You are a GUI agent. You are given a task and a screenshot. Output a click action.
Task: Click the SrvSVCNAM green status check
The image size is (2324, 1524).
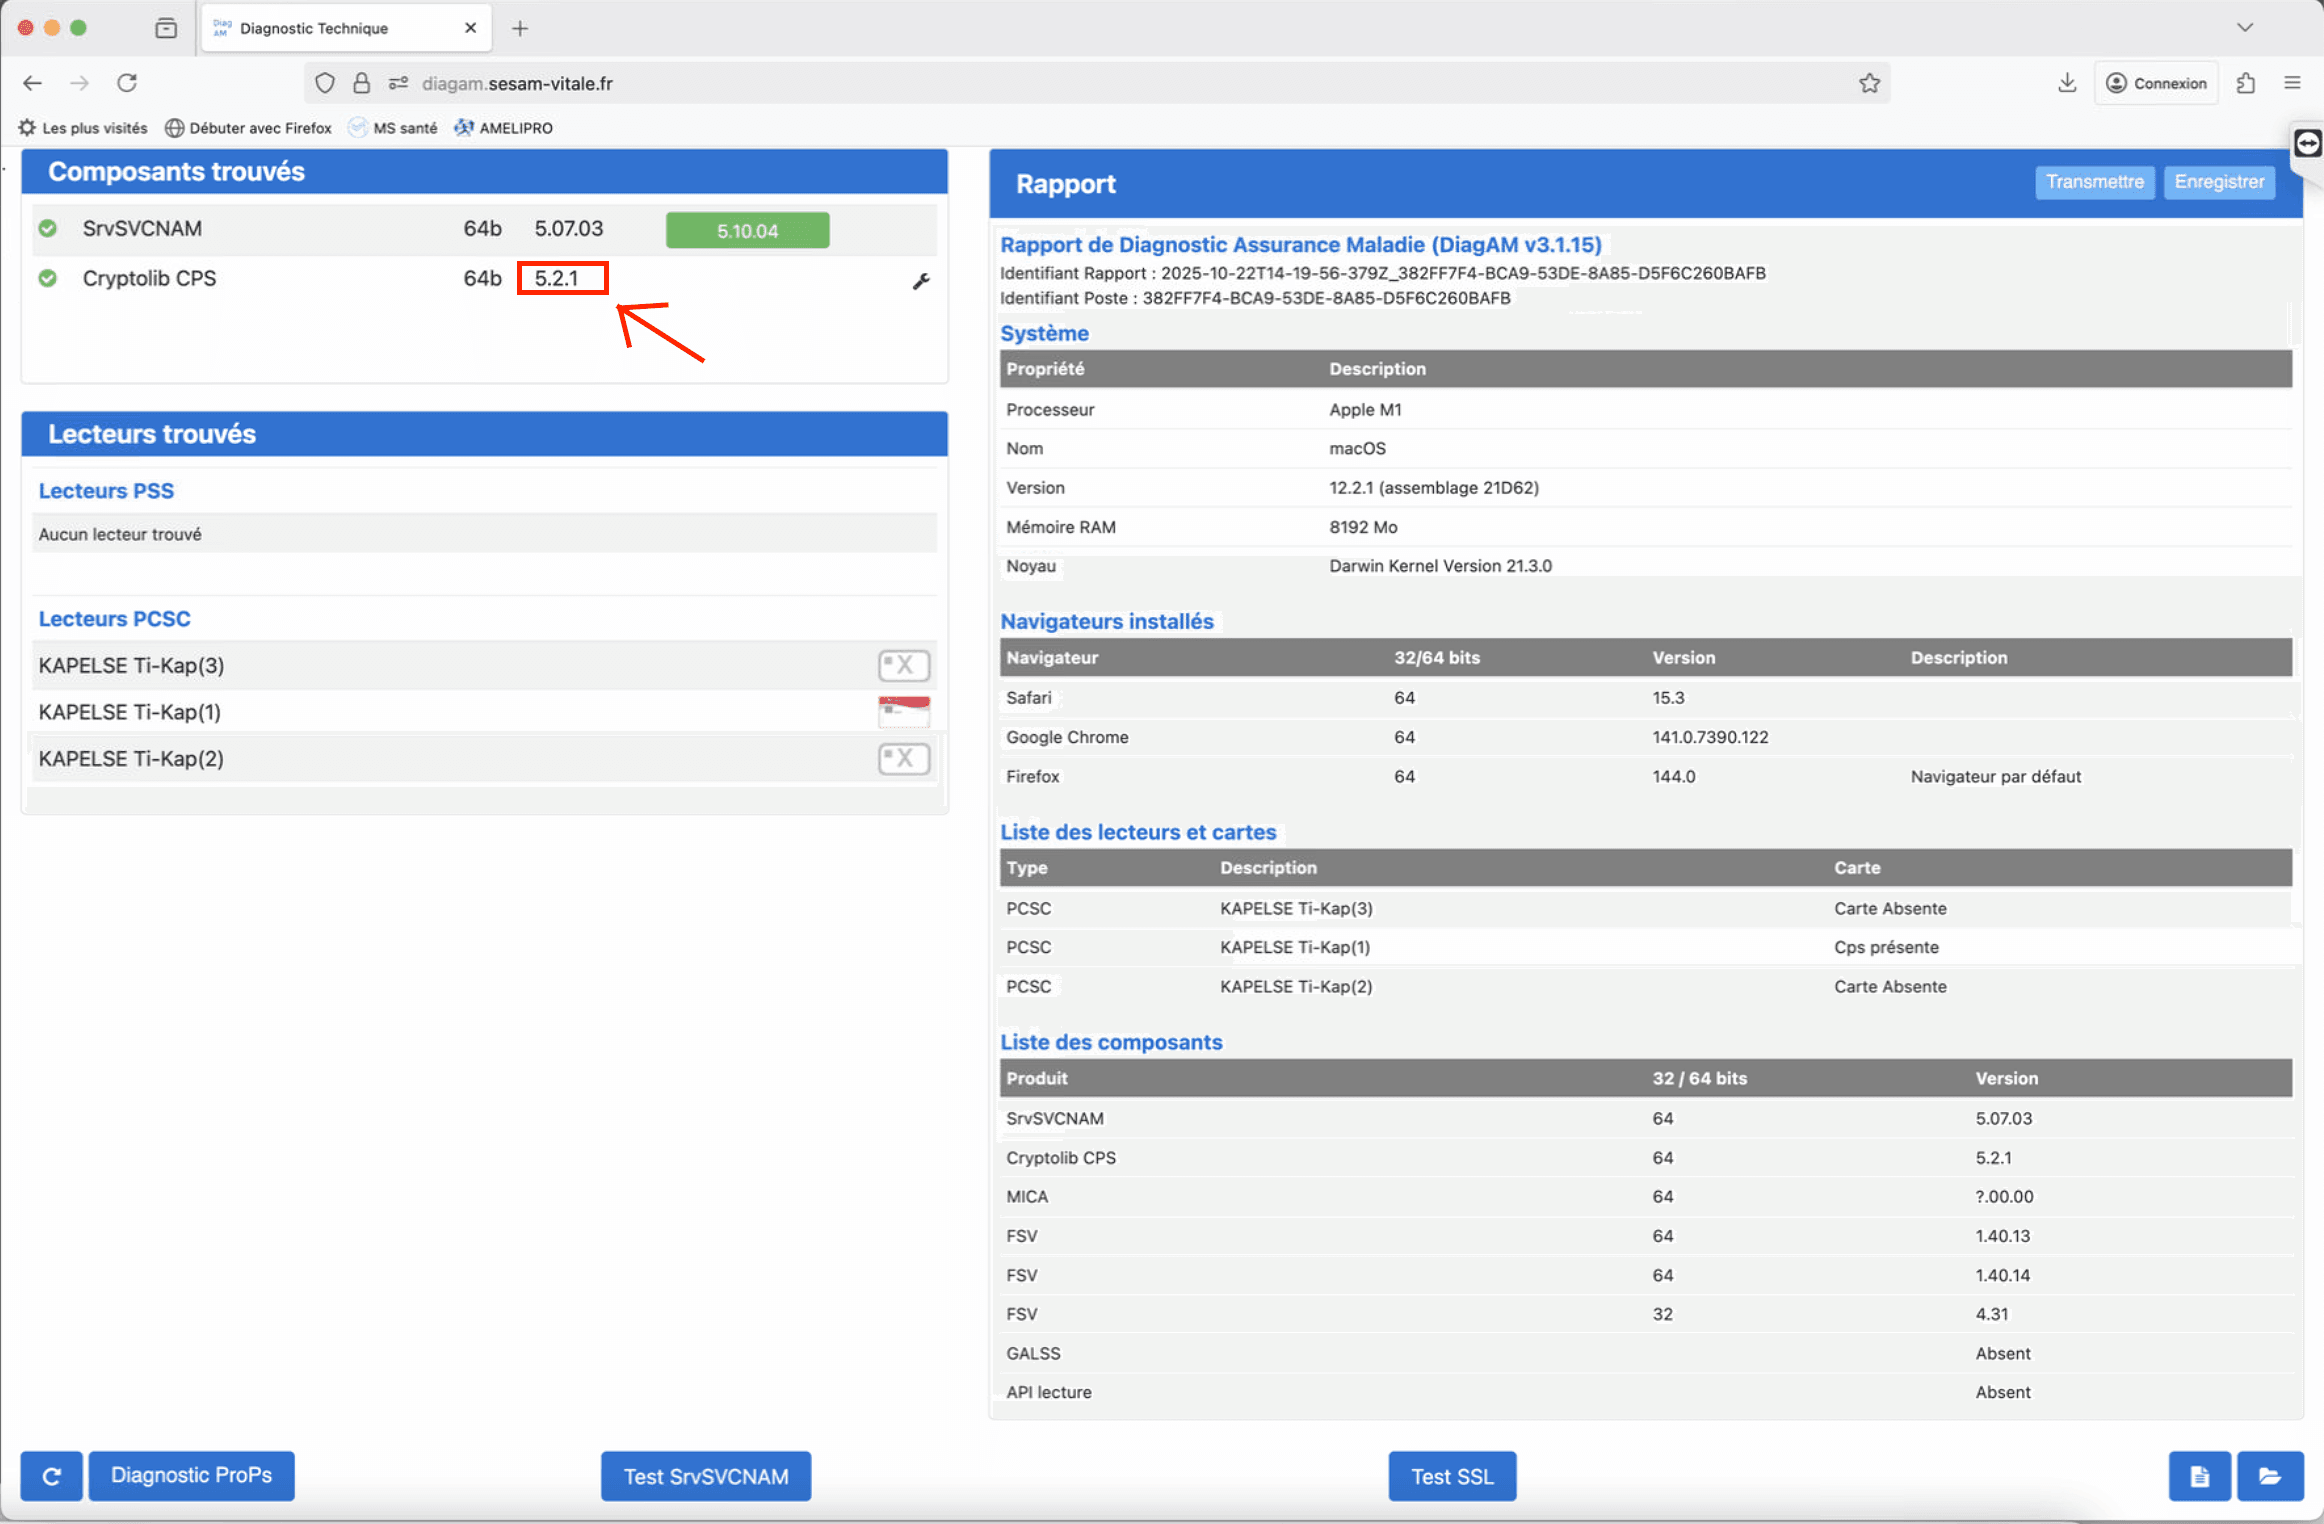point(48,228)
